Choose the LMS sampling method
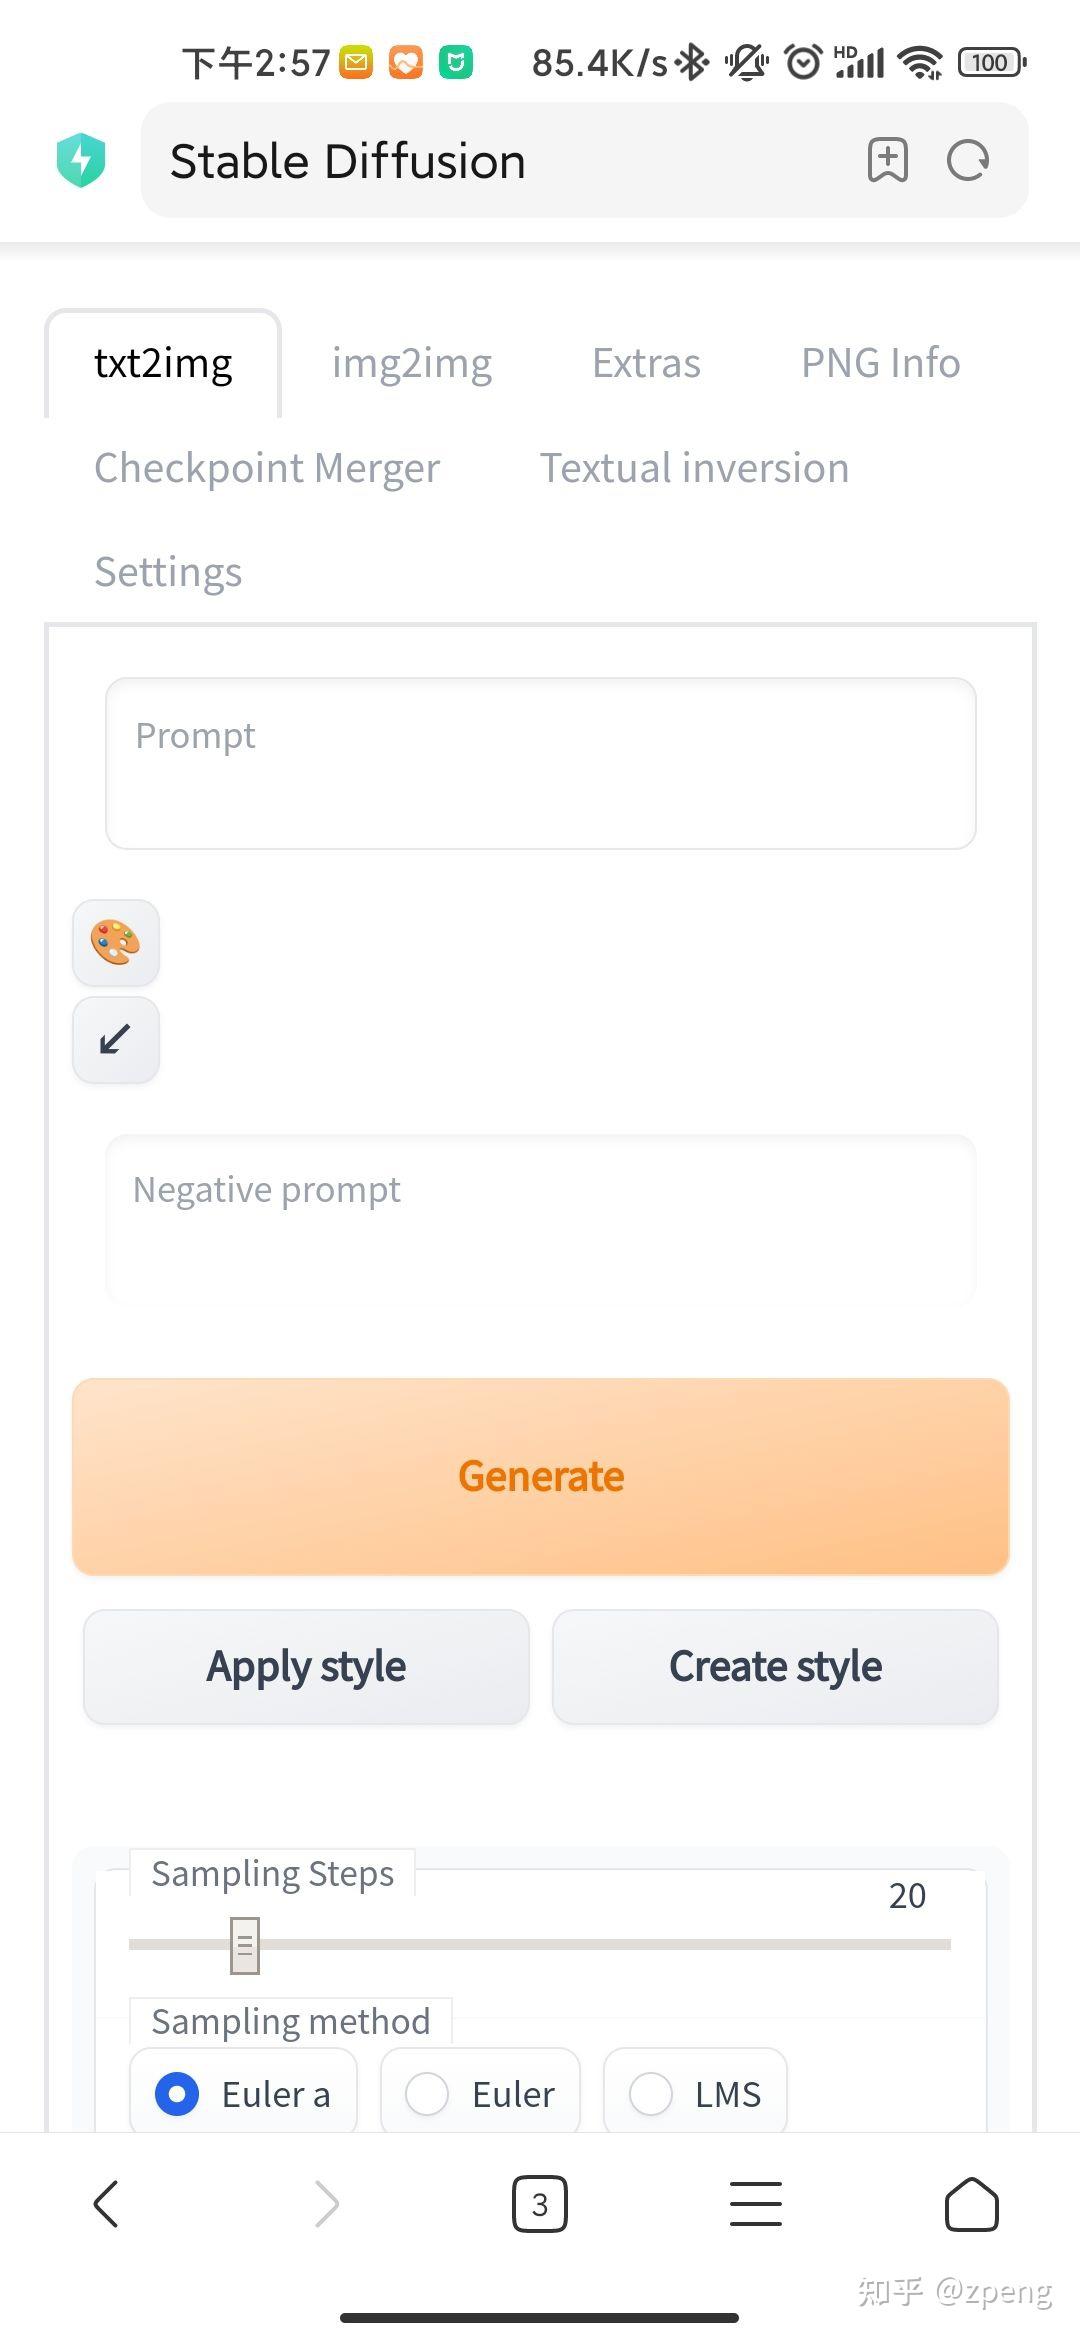This screenshot has height=2340, width=1080. (651, 2094)
